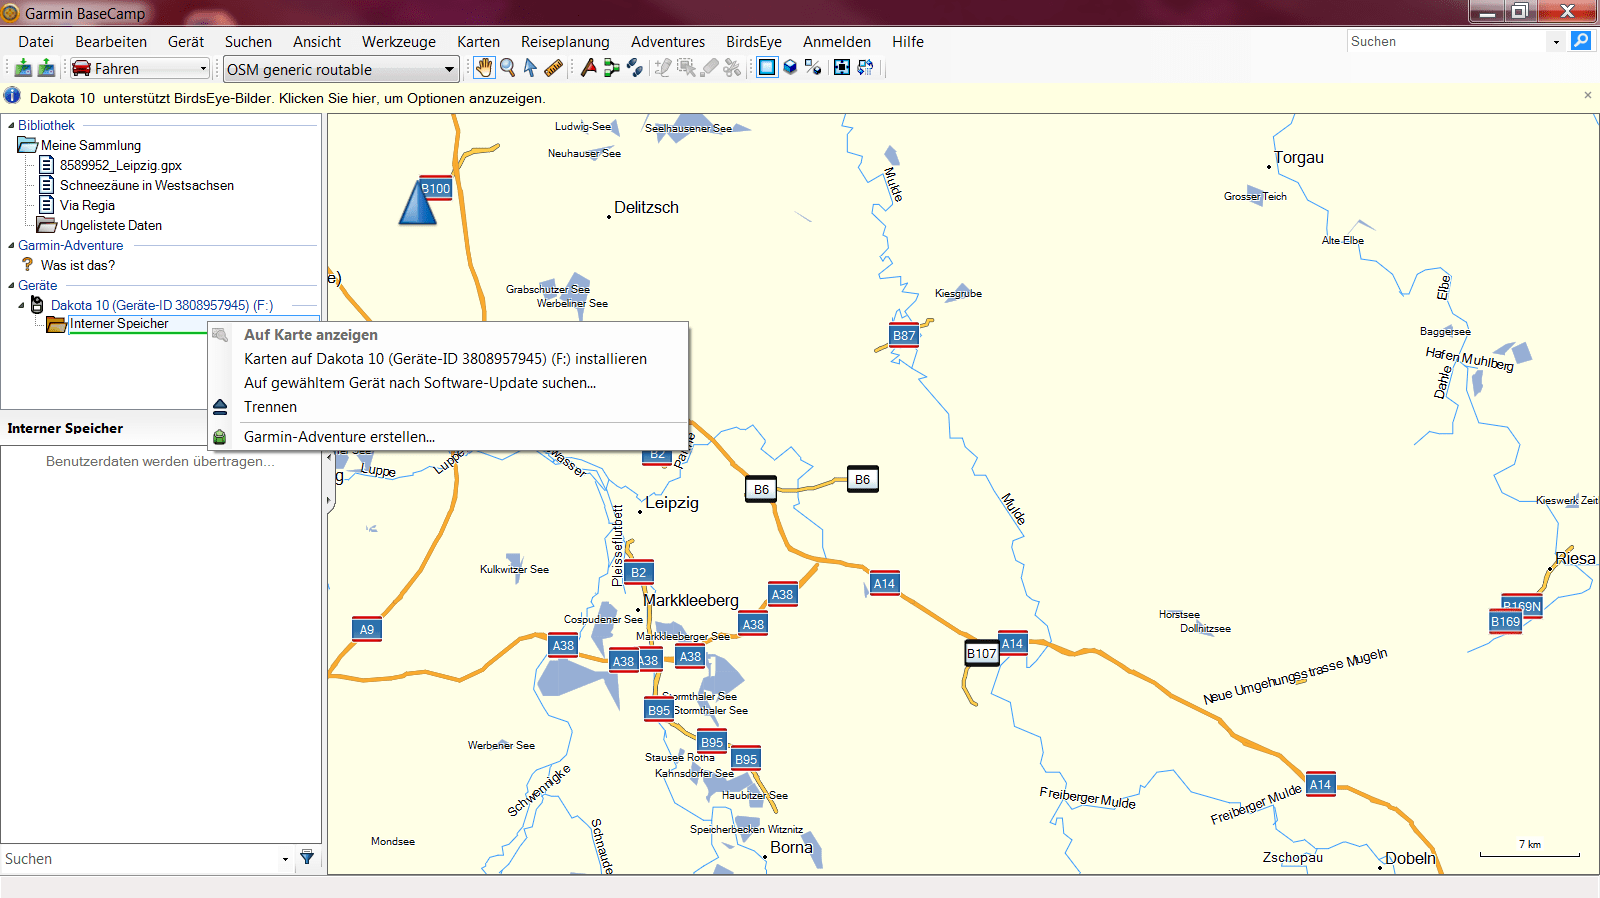Open the Adventures menu
The image size is (1600, 898).
668,42
